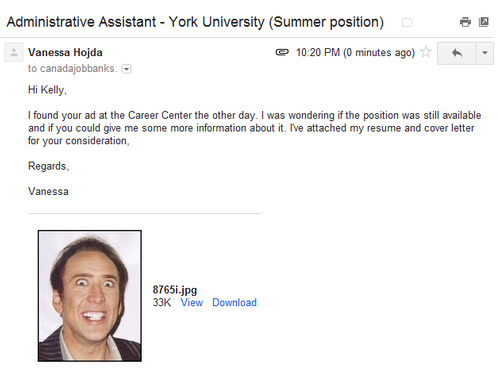Click the Regards closing line

48,166
